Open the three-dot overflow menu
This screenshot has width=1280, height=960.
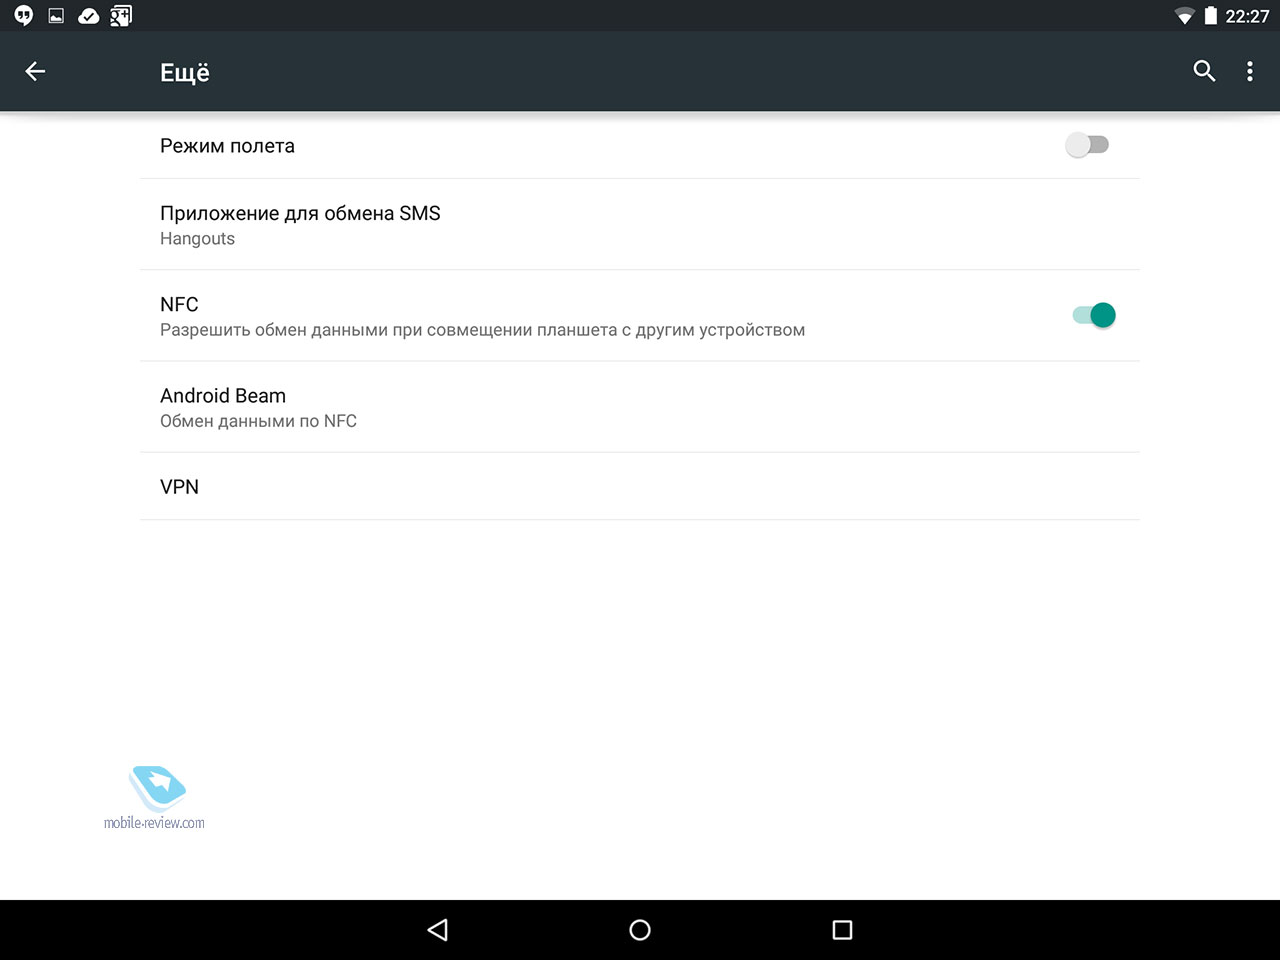[1249, 71]
